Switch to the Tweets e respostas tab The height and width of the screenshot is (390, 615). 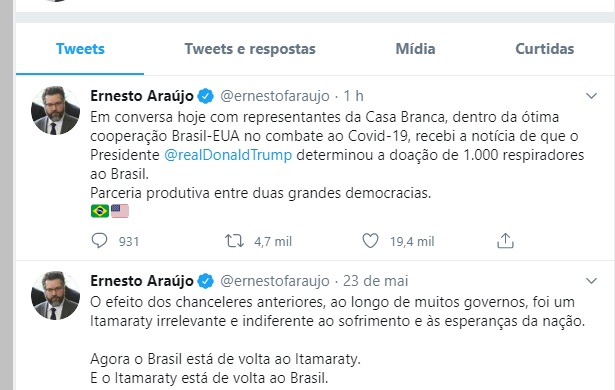coord(250,49)
